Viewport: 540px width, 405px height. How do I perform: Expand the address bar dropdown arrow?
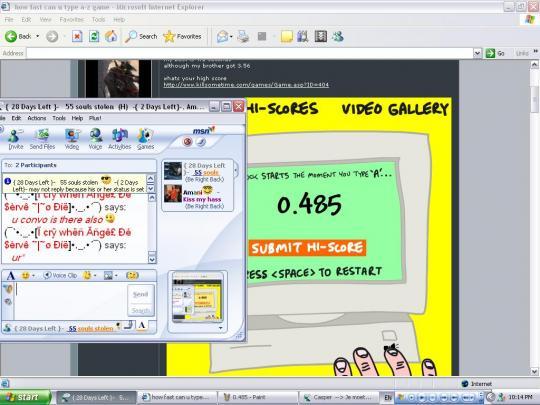pos(477,53)
